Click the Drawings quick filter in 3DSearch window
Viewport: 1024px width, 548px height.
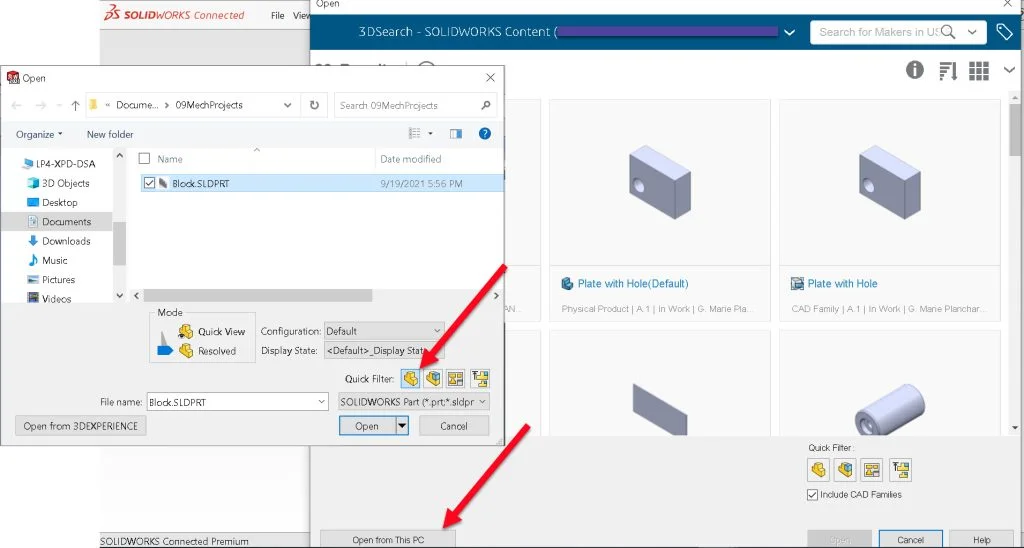(872, 470)
